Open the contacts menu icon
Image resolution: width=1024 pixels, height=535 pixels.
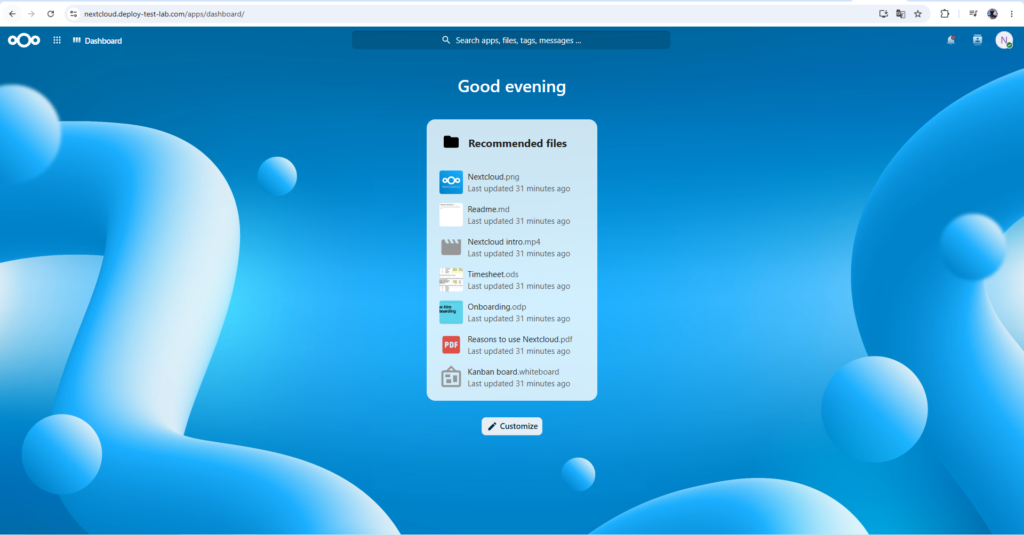click(977, 41)
